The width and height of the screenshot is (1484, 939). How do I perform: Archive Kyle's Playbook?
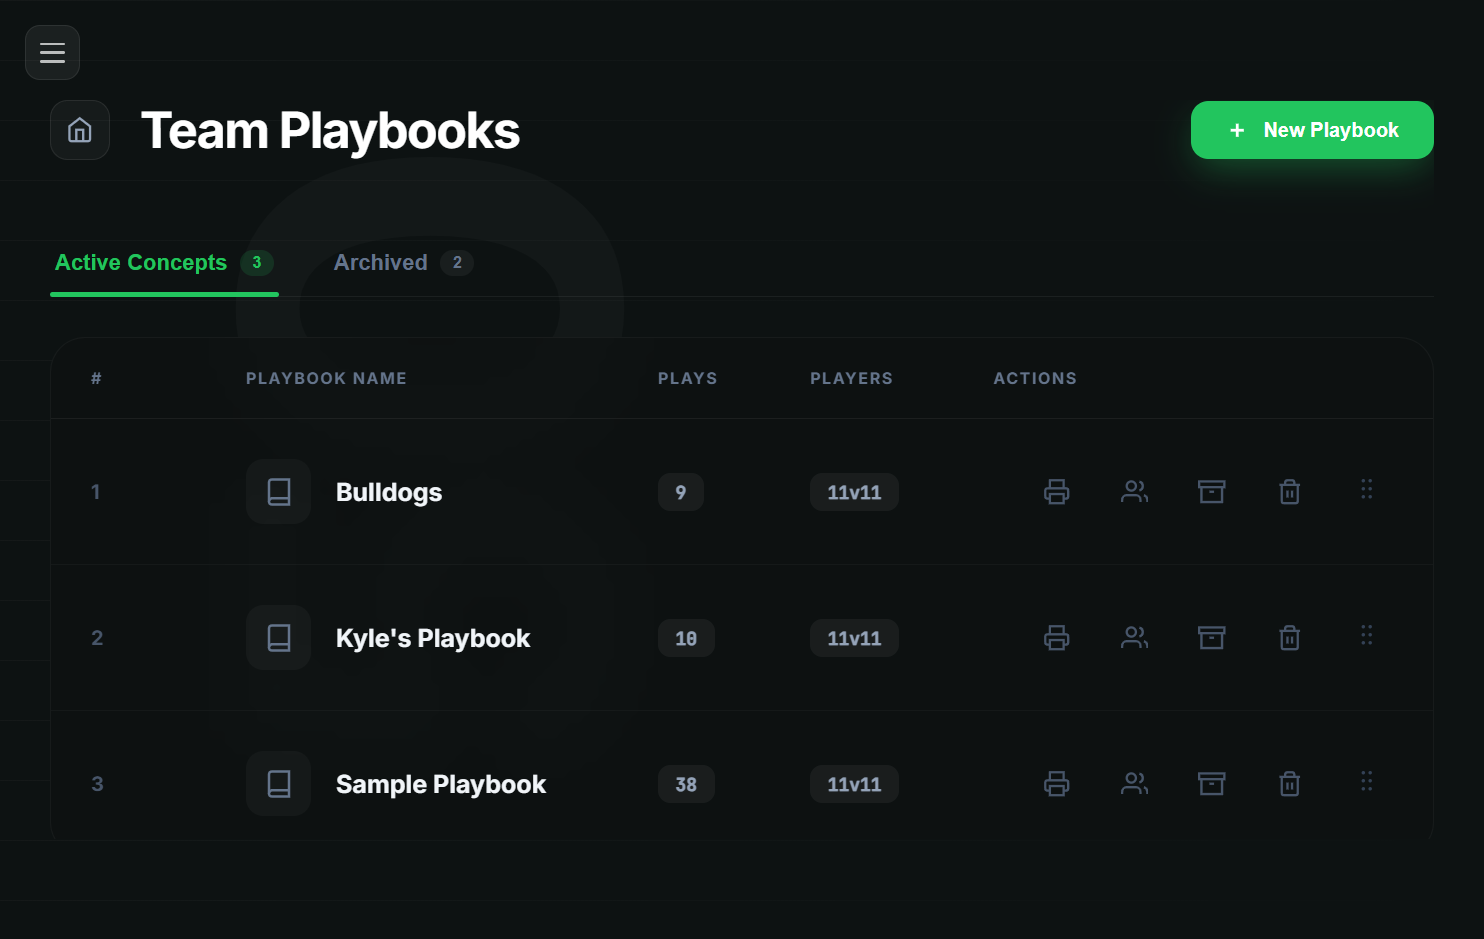1212,637
